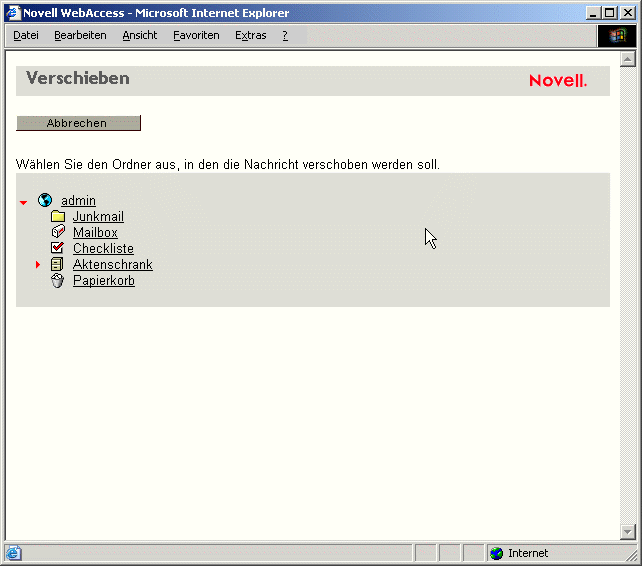Screen dimensions: 642x566
Task: Choose the Aktenschrank folder link
Action: pos(113,265)
